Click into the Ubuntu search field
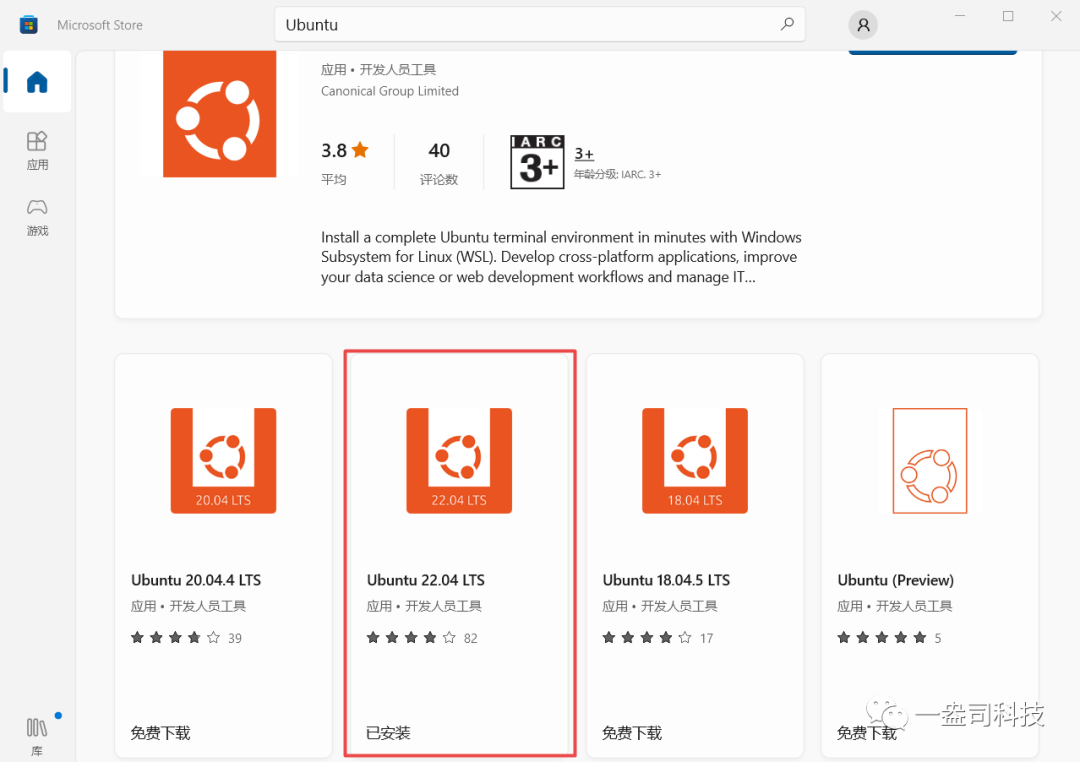The width and height of the screenshot is (1080, 762). (539, 25)
